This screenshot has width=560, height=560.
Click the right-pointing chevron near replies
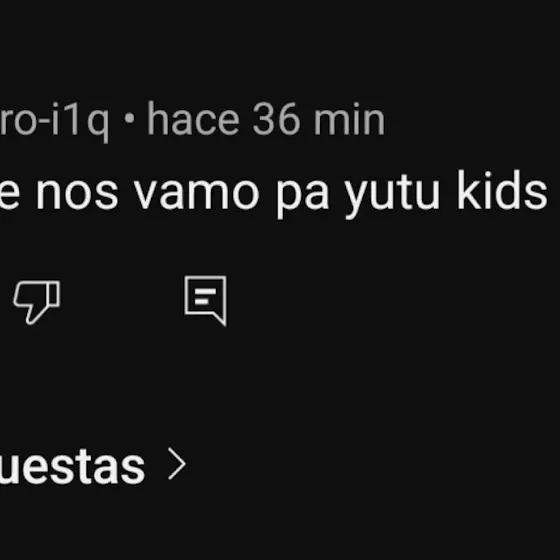click(x=177, y=464)
